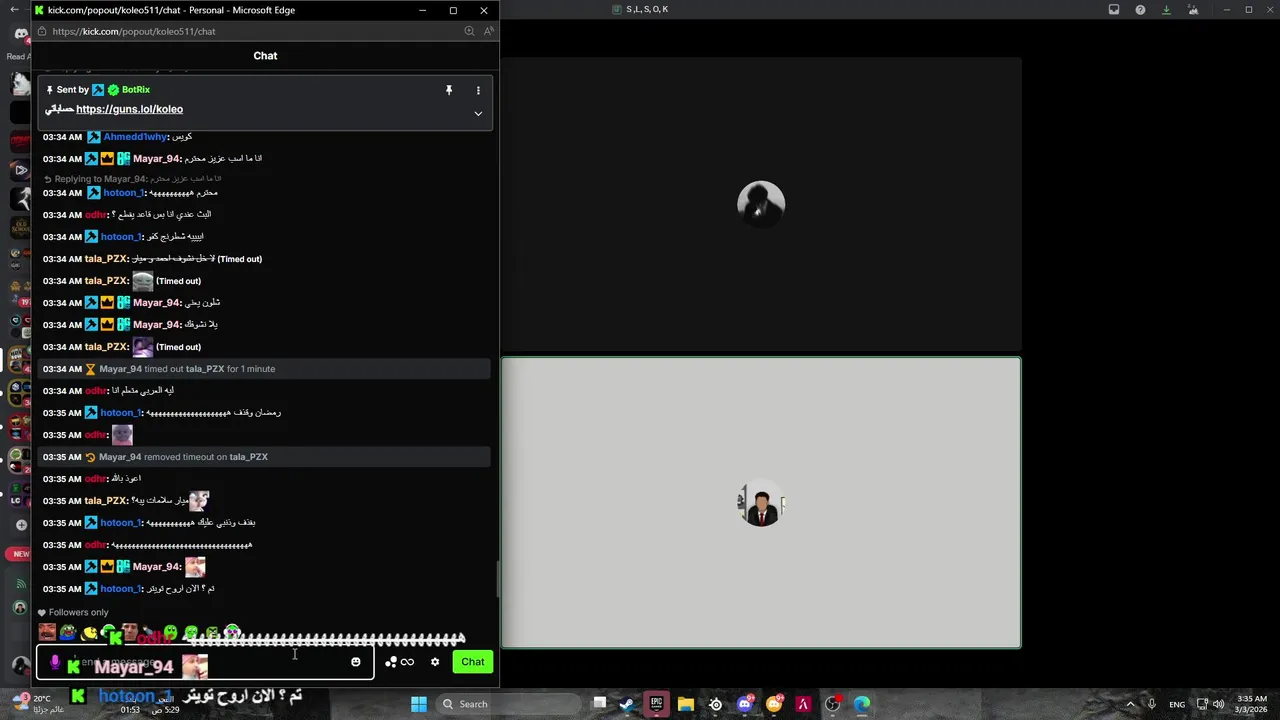Click the URL kick.com/popout/koleo511/chat in address bar
This screenshot has width=1280, height=720.
(x=134, y=31)
